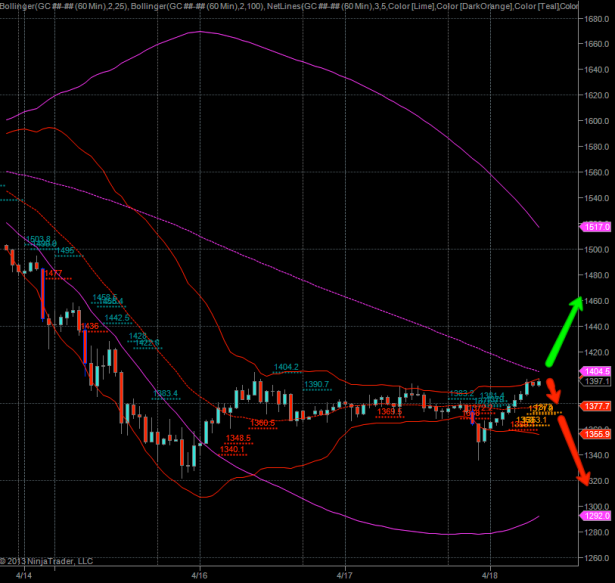Image resolution: width=615 pixels, height=583 pixels.
Task: Click the 1680 price axis label
Action: click(598, 19)
